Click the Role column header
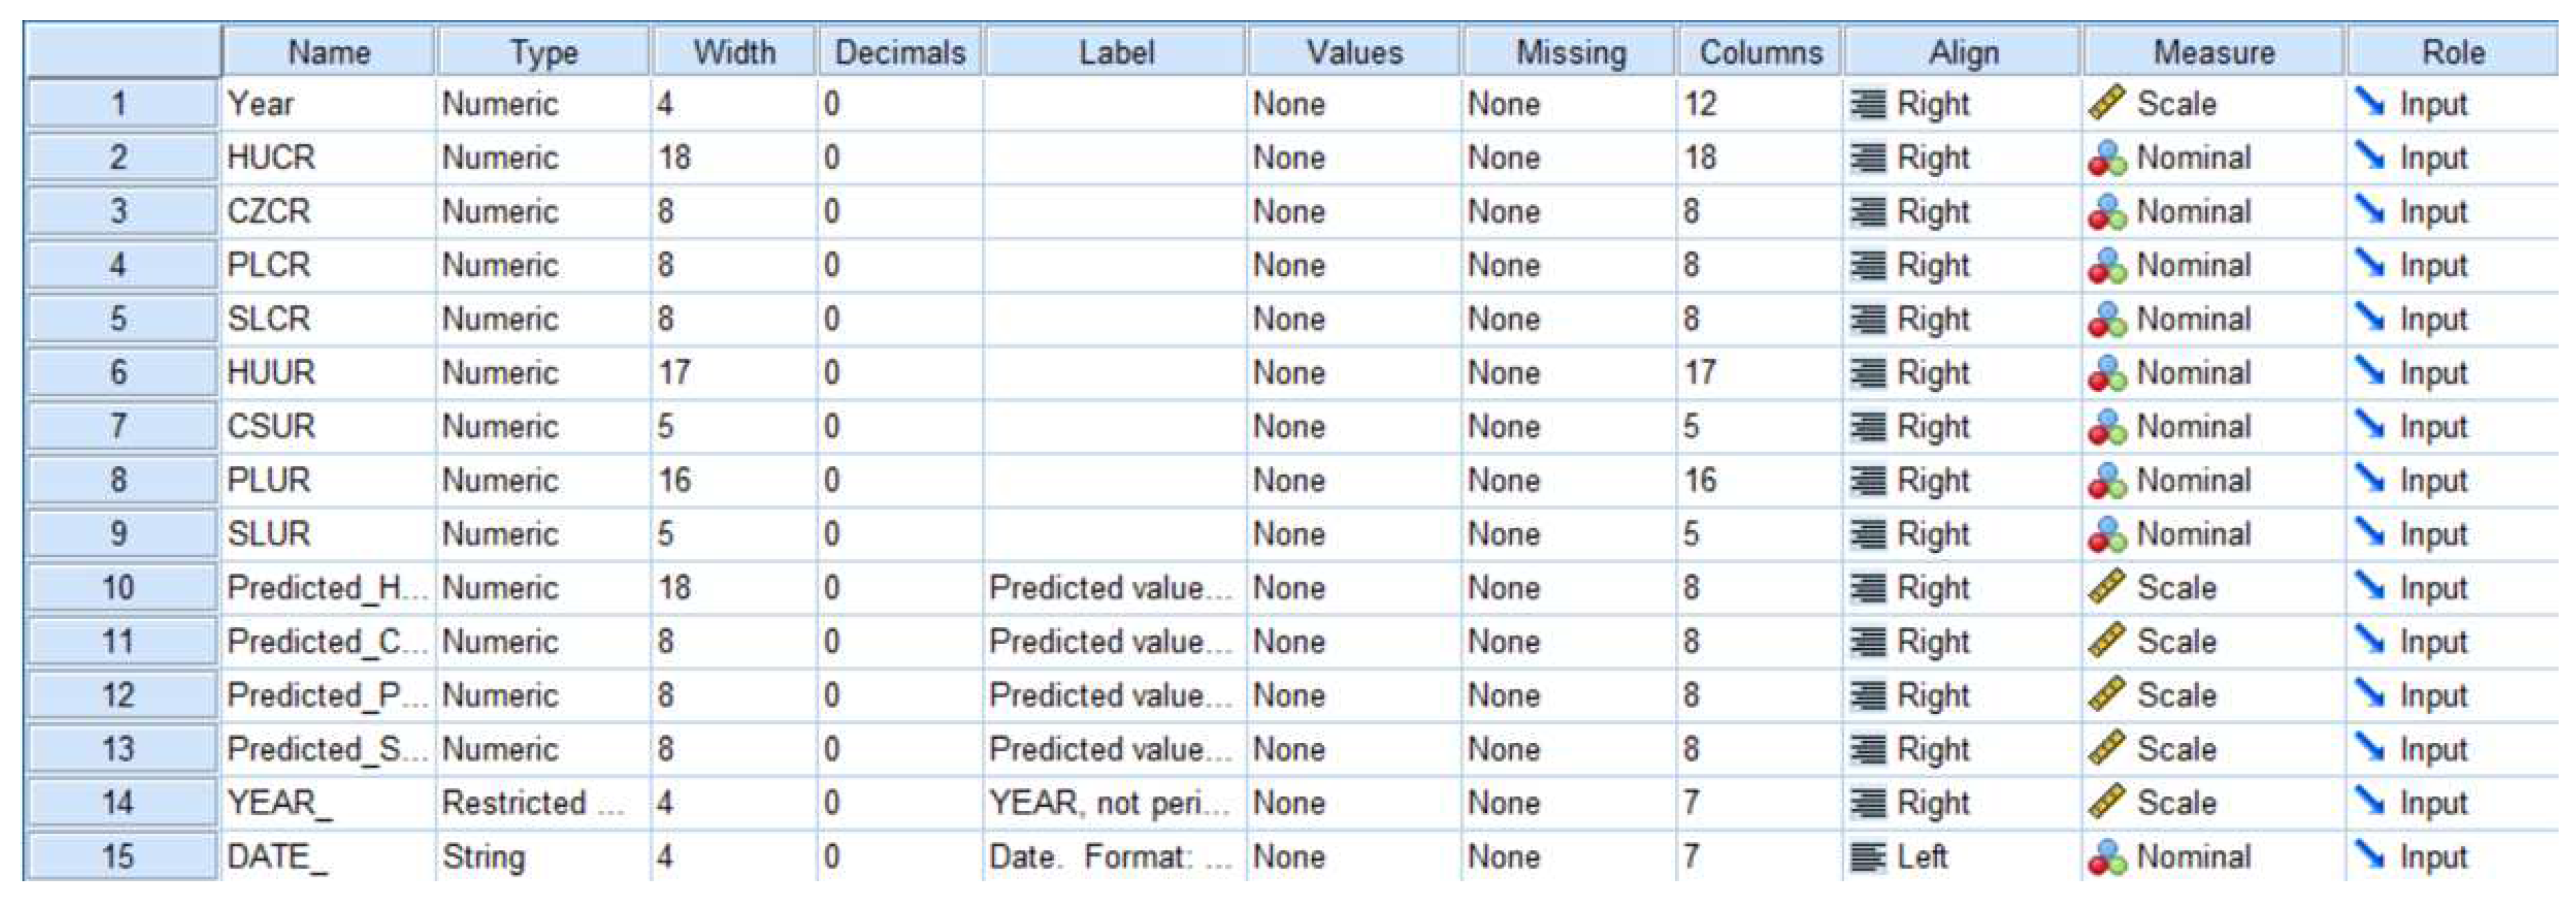The width and height of the screenshot is (2576, 902). pyautogui.click(x=2452, y=52)
